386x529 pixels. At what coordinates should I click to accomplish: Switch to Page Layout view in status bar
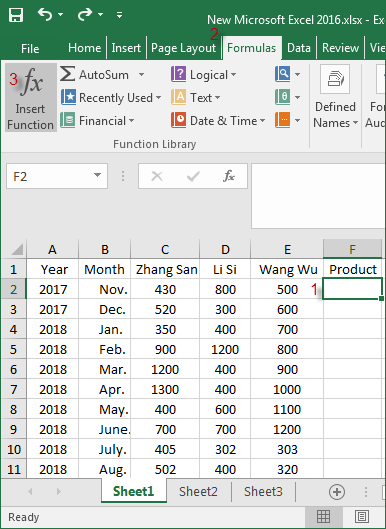362,516
